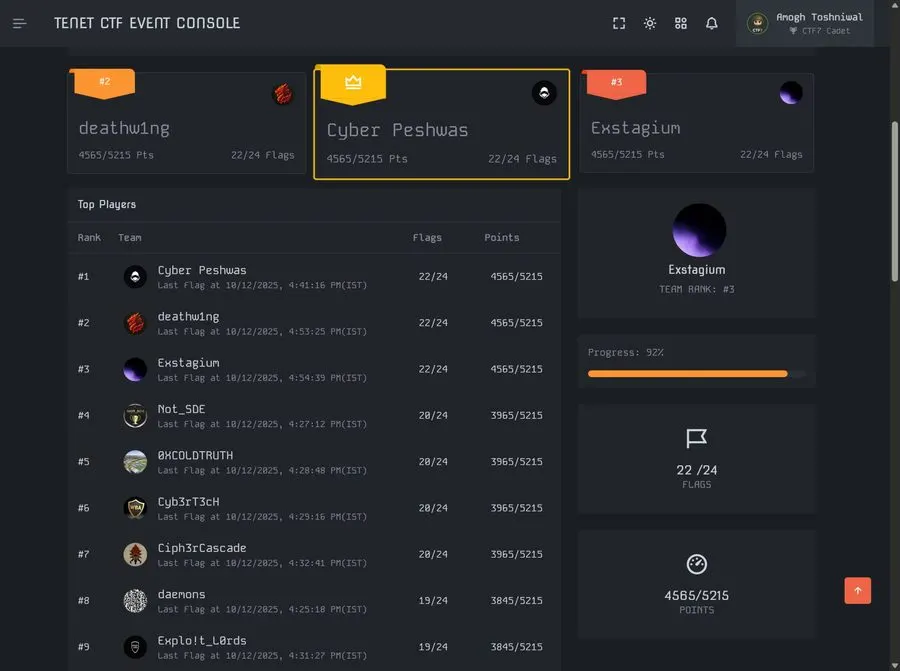Open notifications bell

(x=712, y=24)
